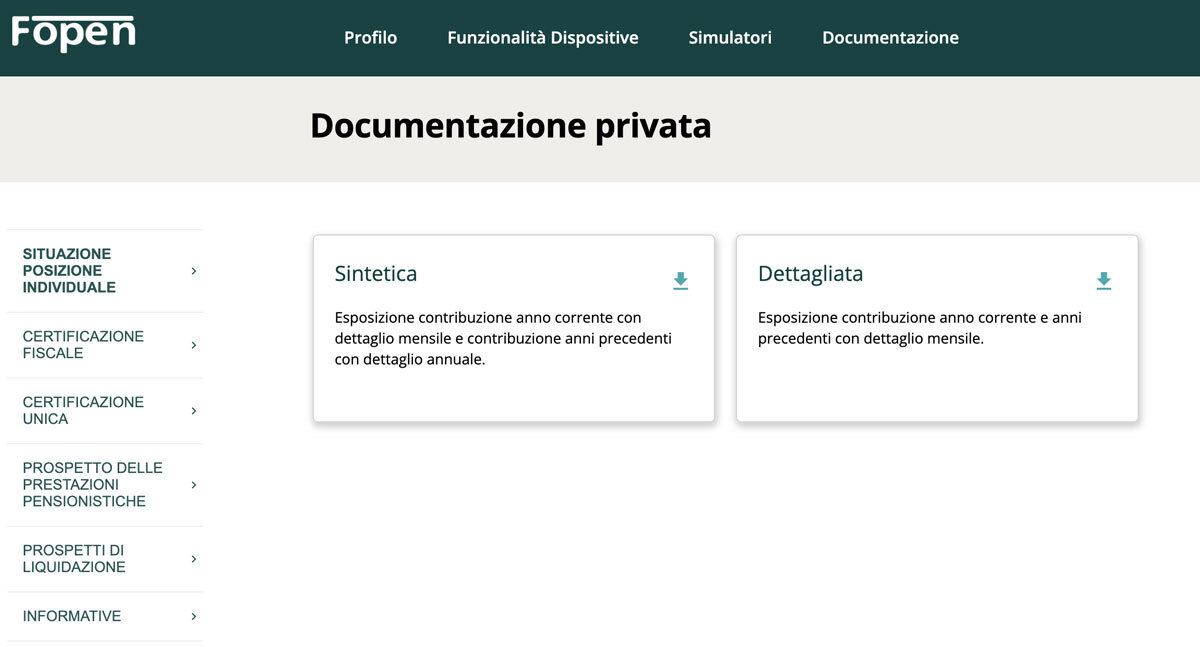
Task: Click Sintetica description about dettaglio annuale
Action: coord(503,339)
